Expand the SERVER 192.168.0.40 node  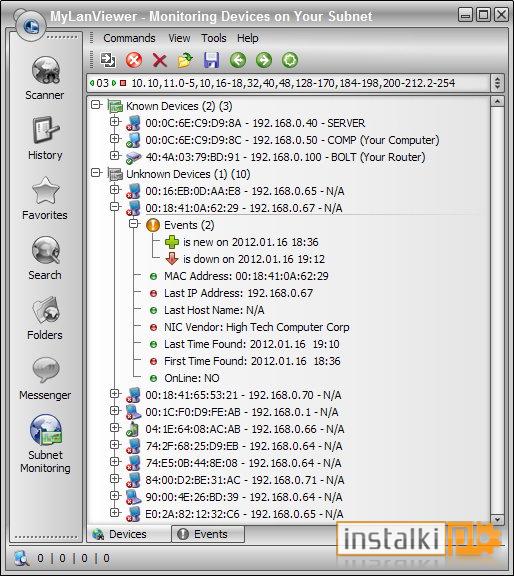pos(115,121)
